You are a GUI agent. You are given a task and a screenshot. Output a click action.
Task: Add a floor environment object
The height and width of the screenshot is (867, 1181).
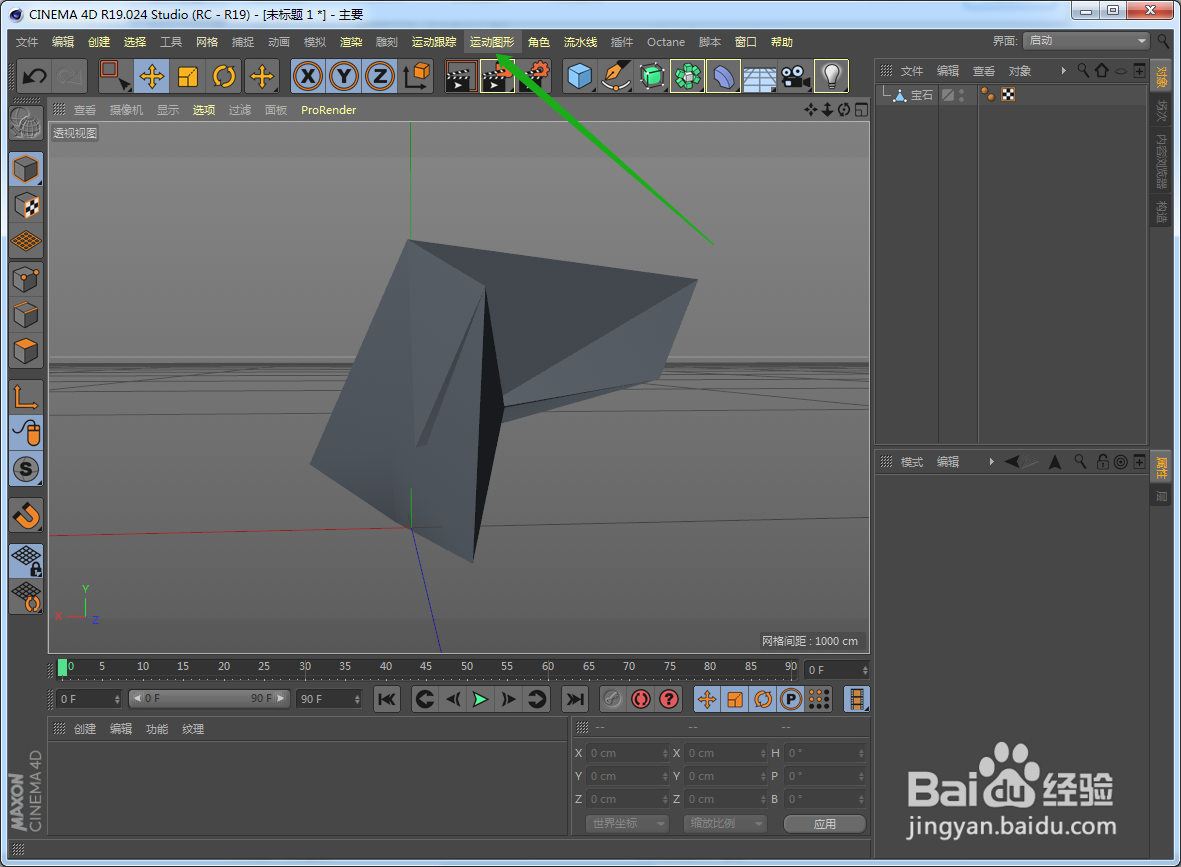pos(759,76)
